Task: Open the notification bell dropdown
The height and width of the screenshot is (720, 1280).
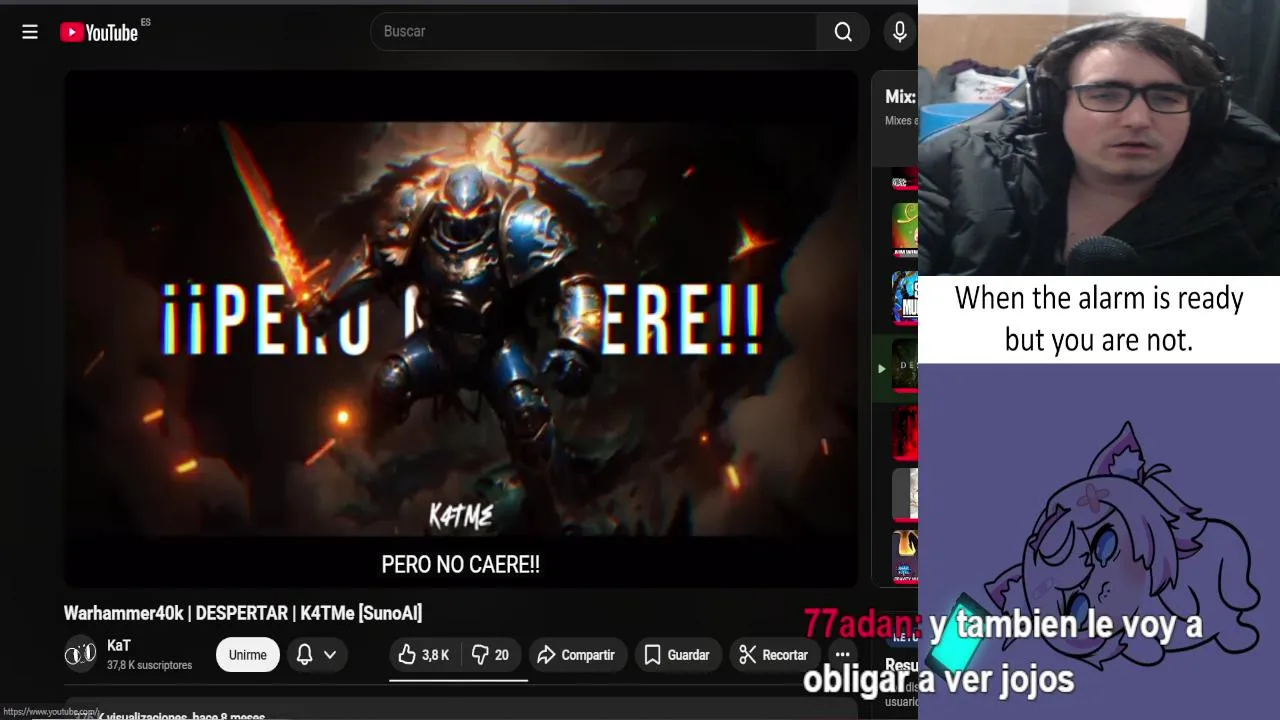Action: pyautogui.click(x=317, y=655)
